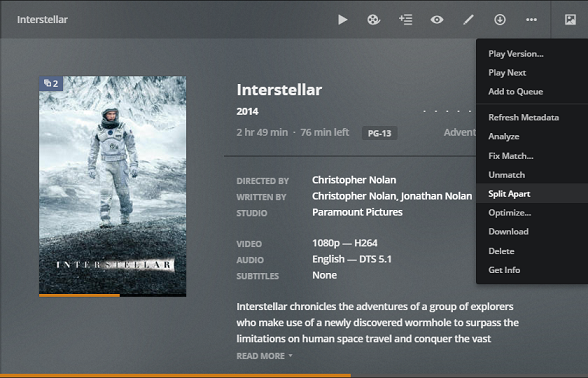Add Interstellar to a playlist
The width and height of the screenshot is (588, 378).
point(405,20)
